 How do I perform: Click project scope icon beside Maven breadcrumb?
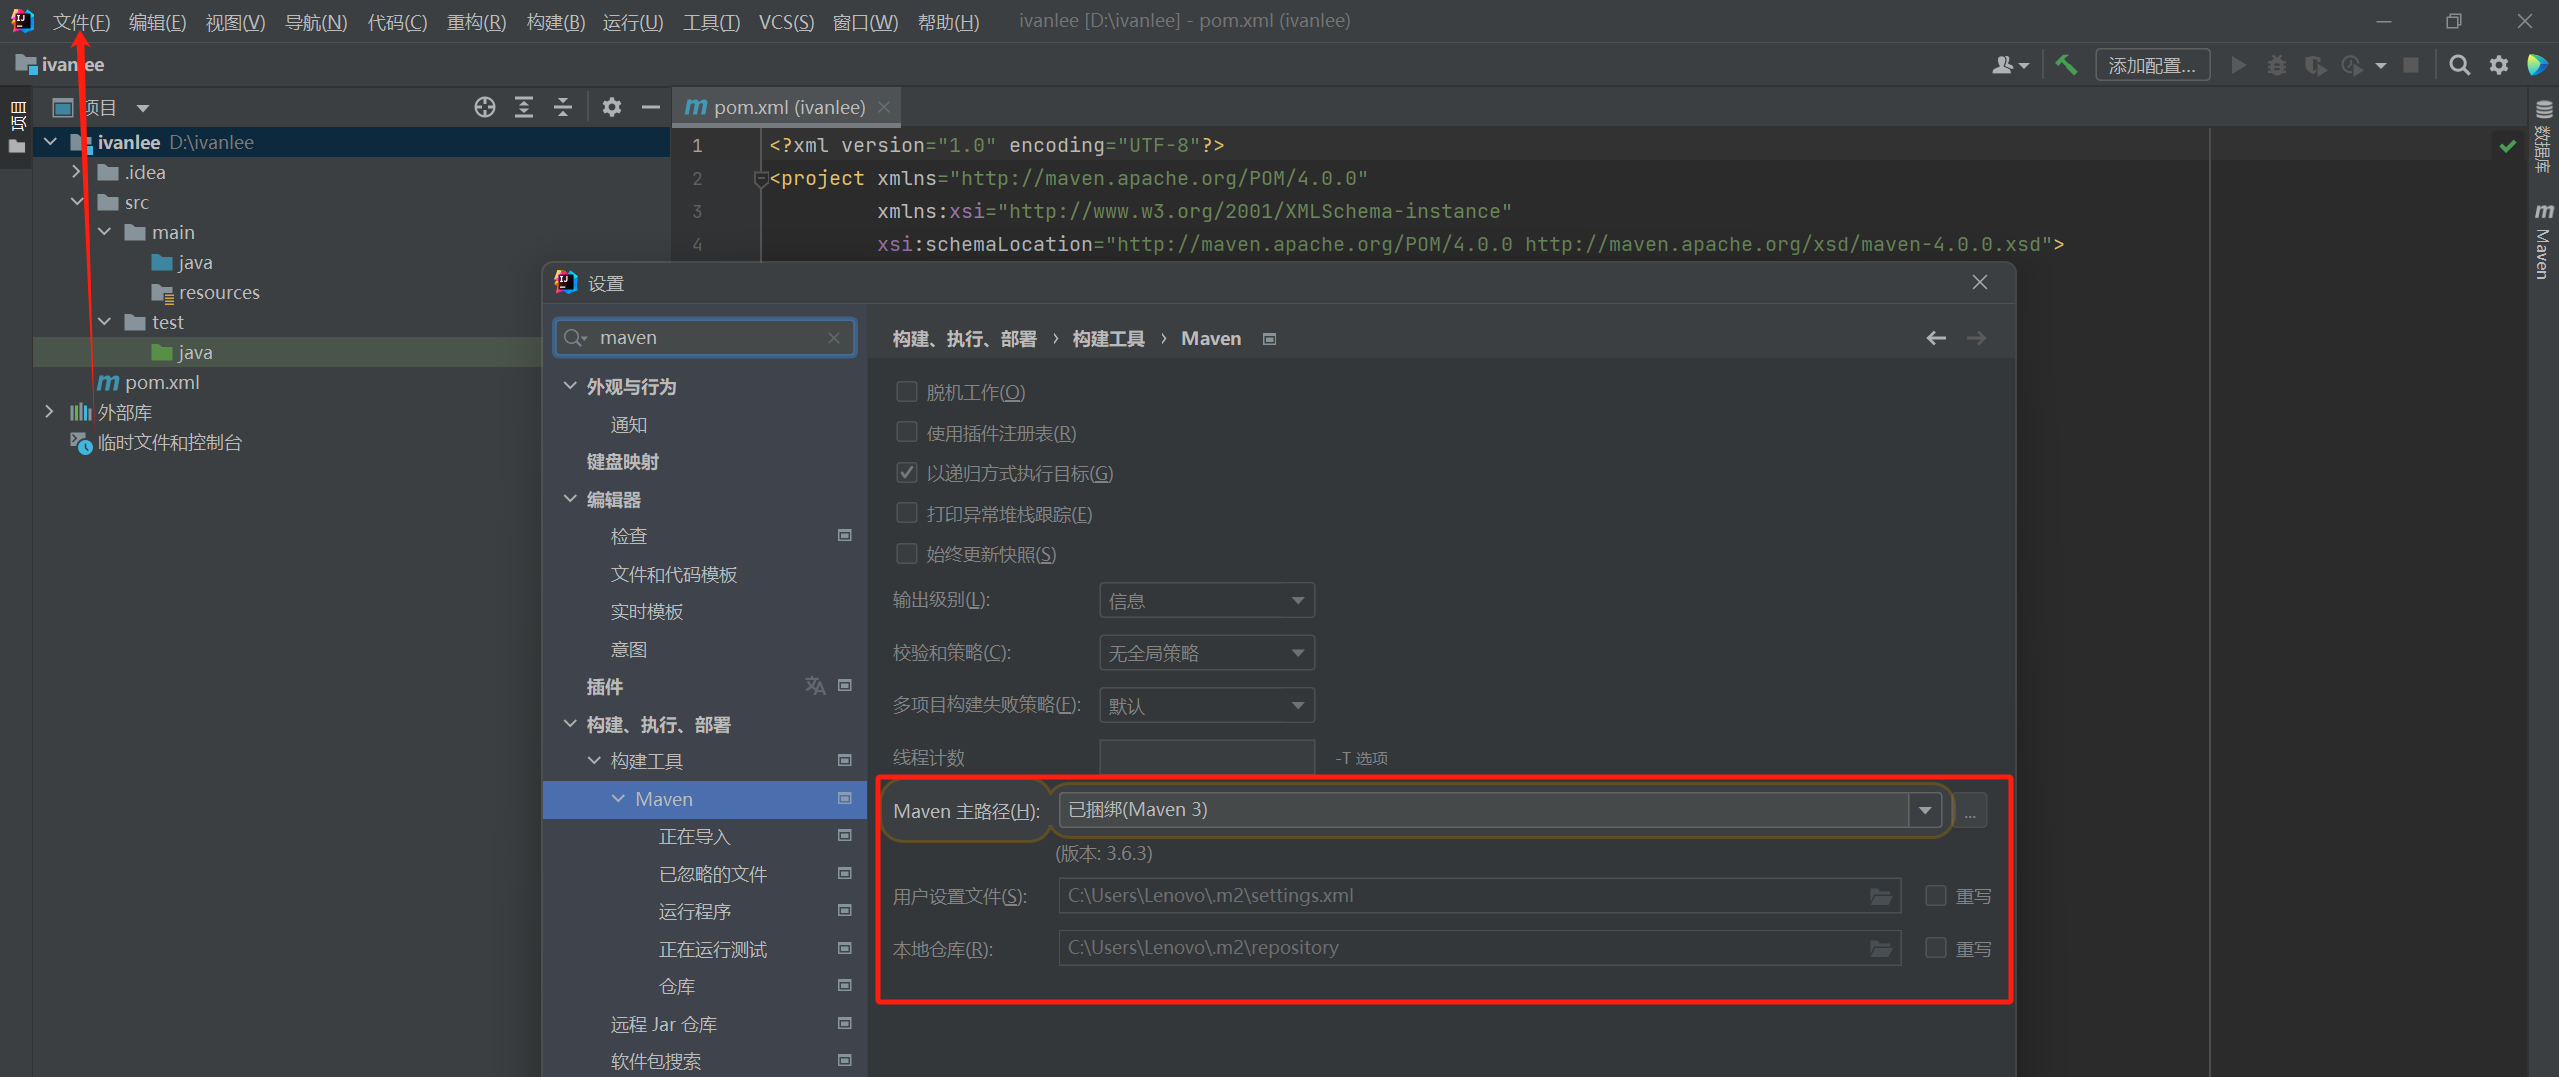point(1269,339)
